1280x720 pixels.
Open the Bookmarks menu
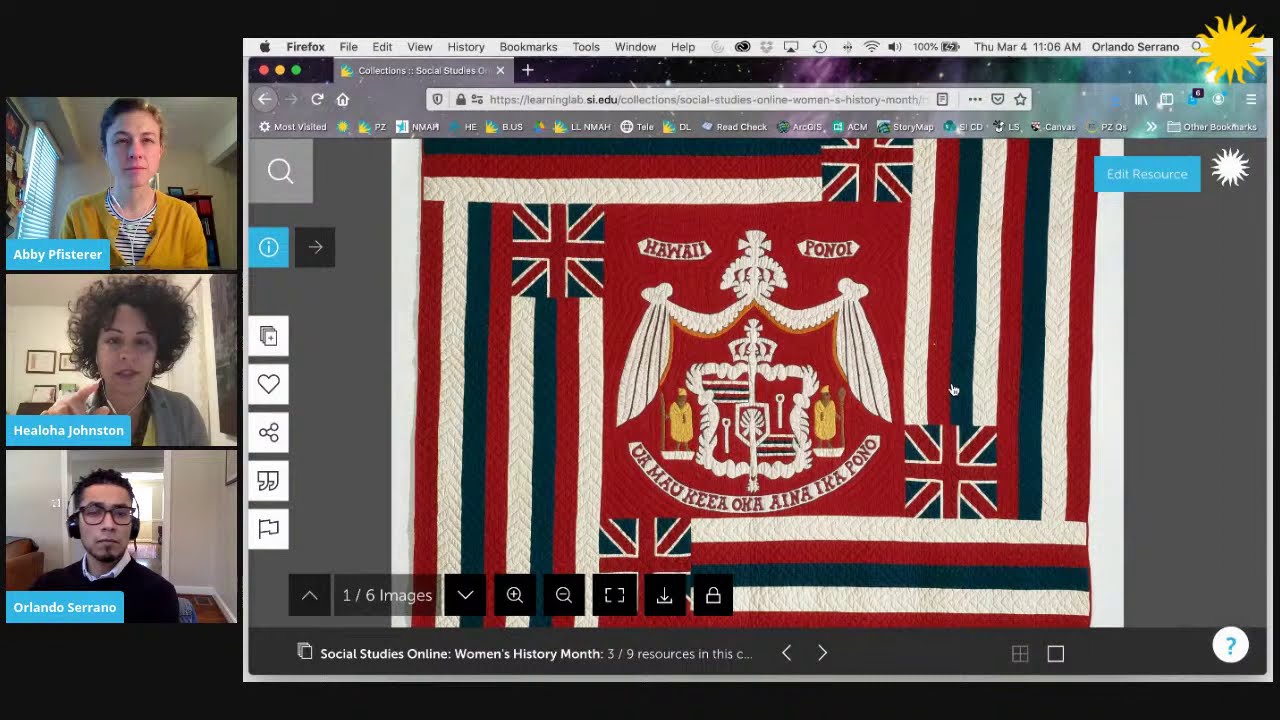[x=528, y=47]
